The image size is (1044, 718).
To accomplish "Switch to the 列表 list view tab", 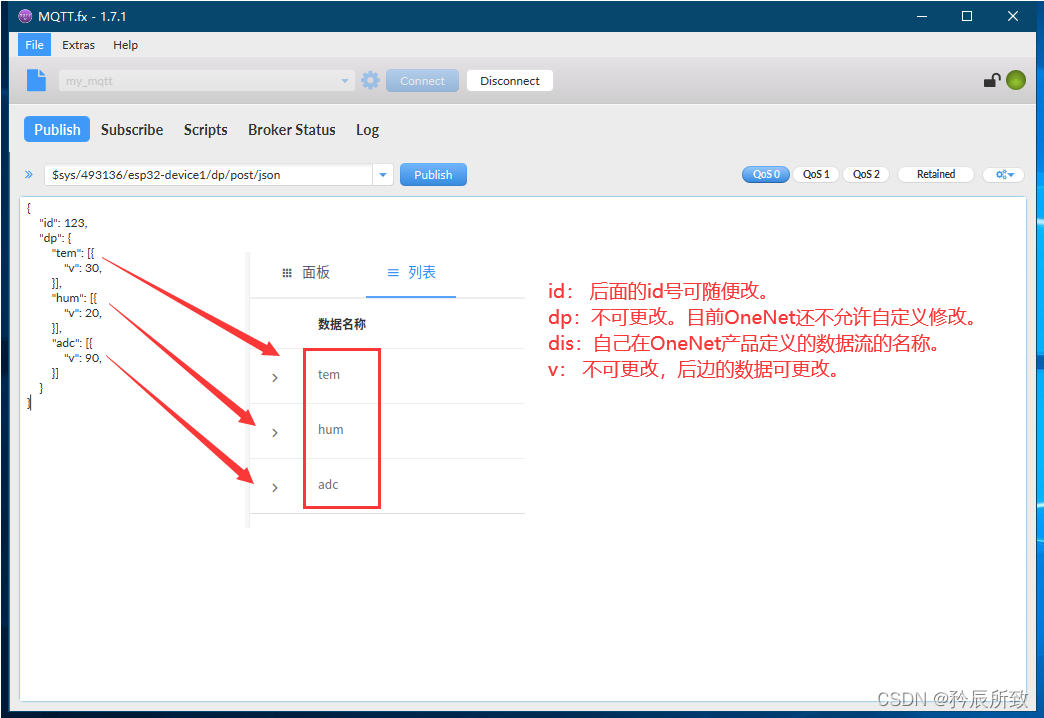I will point(411,272).
